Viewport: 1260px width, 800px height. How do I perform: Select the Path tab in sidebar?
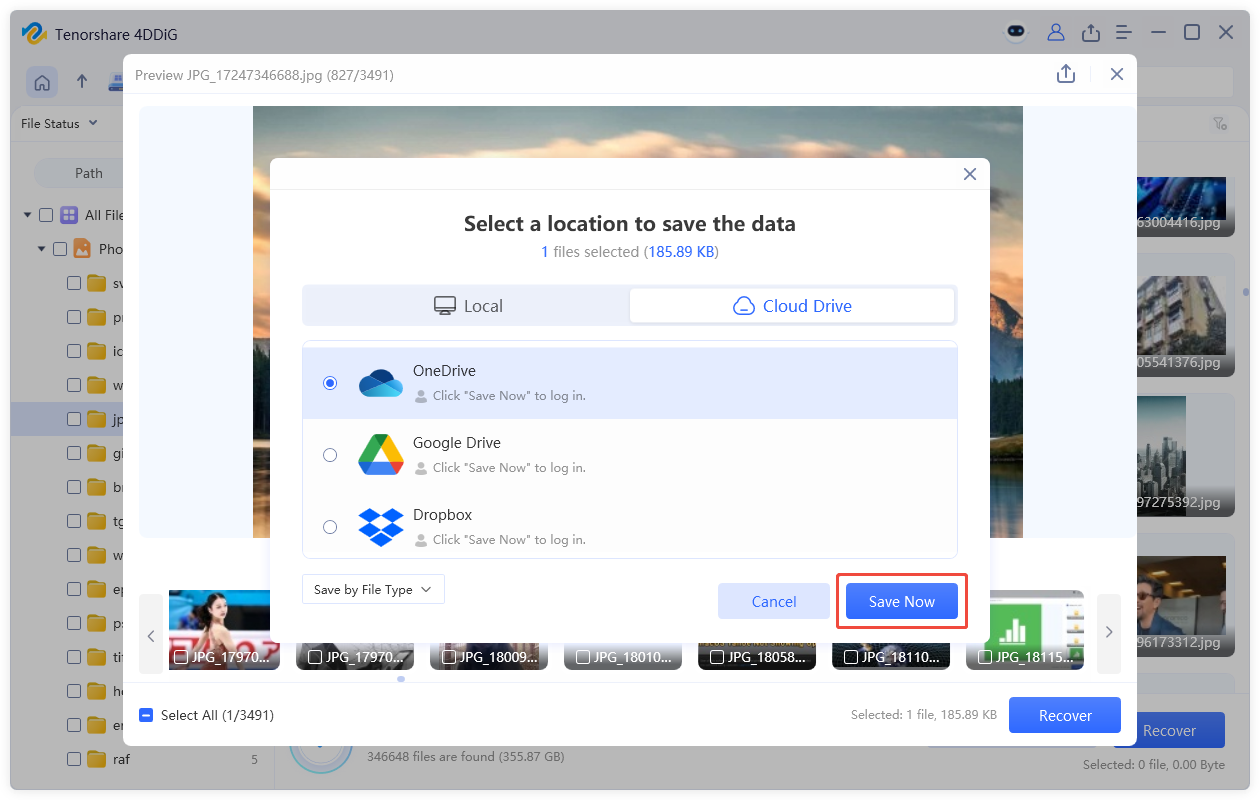pyautogui.click(x=89, y=173)
